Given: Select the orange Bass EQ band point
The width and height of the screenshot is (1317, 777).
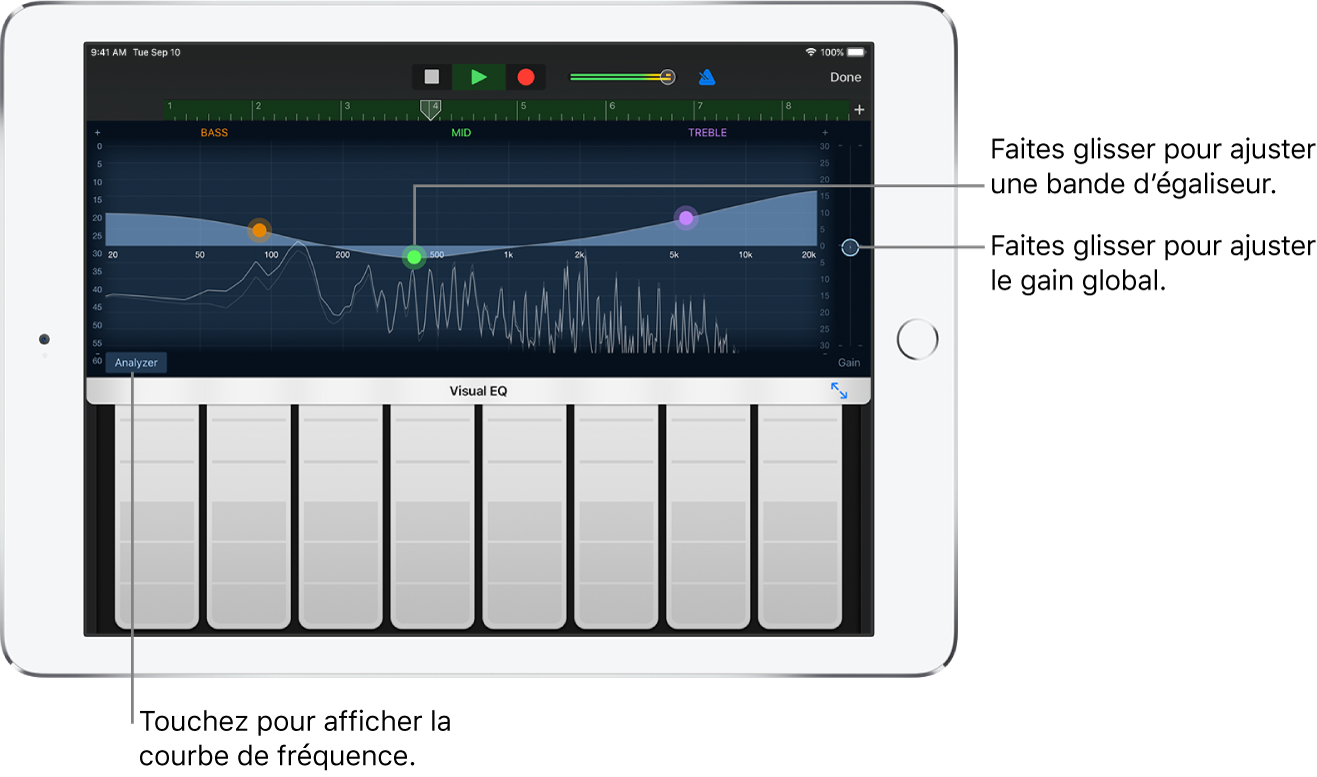Looking at the screenshot, I should pyautogui.click(x=259, y=230).
